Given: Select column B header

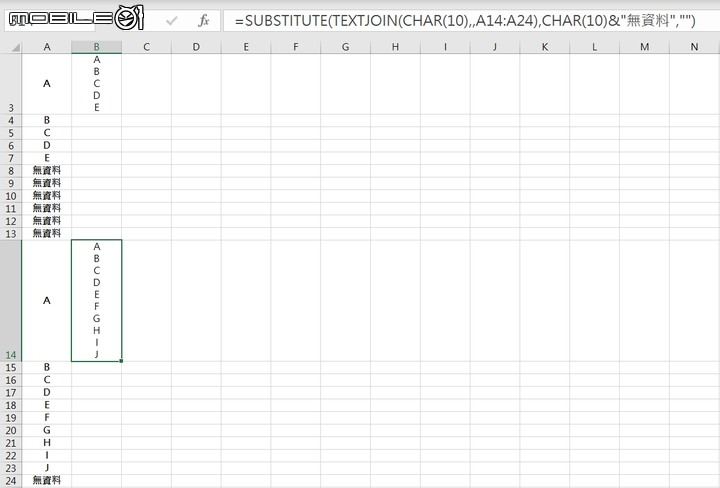Looking at the screenshot, I should click(x=96, y=47).
